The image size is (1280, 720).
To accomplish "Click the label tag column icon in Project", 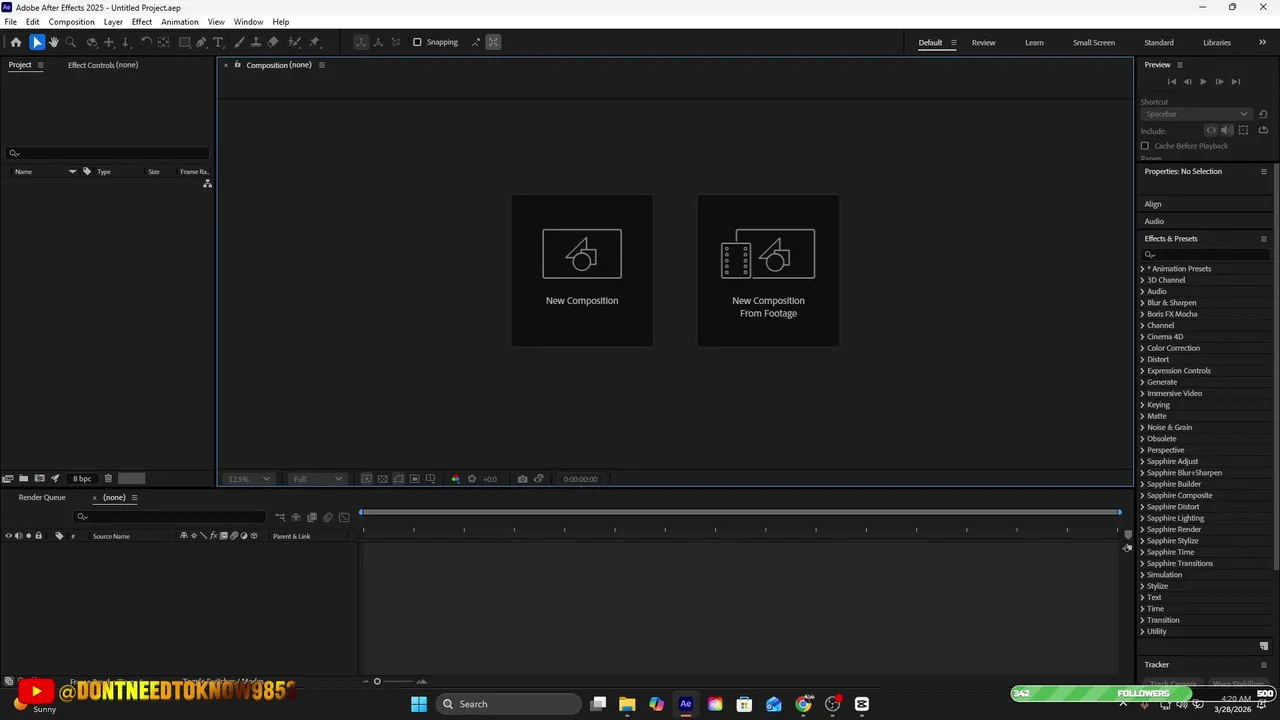I will (x=87, y=171).
